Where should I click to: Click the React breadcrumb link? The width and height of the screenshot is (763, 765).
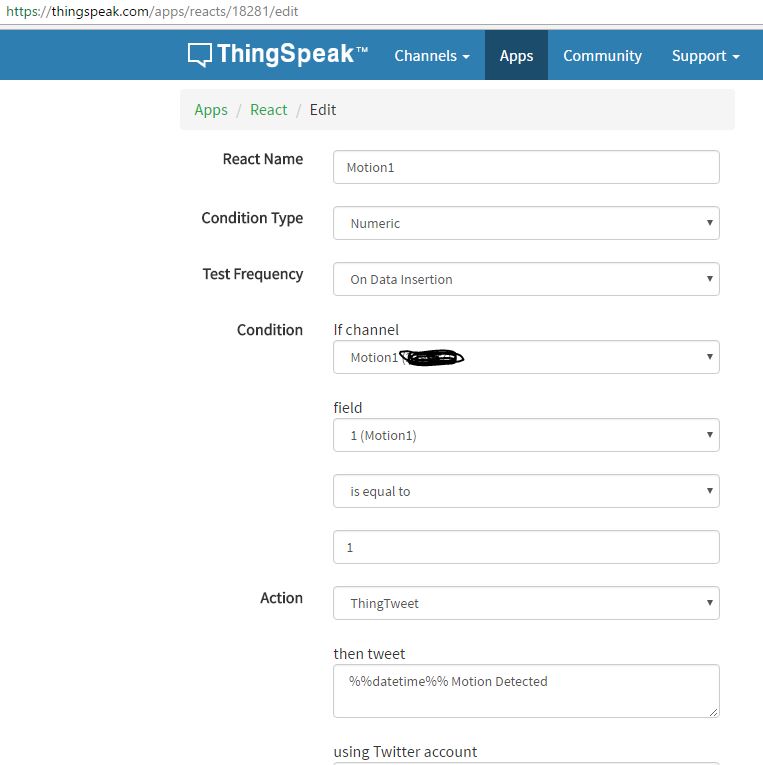[268, 110]
